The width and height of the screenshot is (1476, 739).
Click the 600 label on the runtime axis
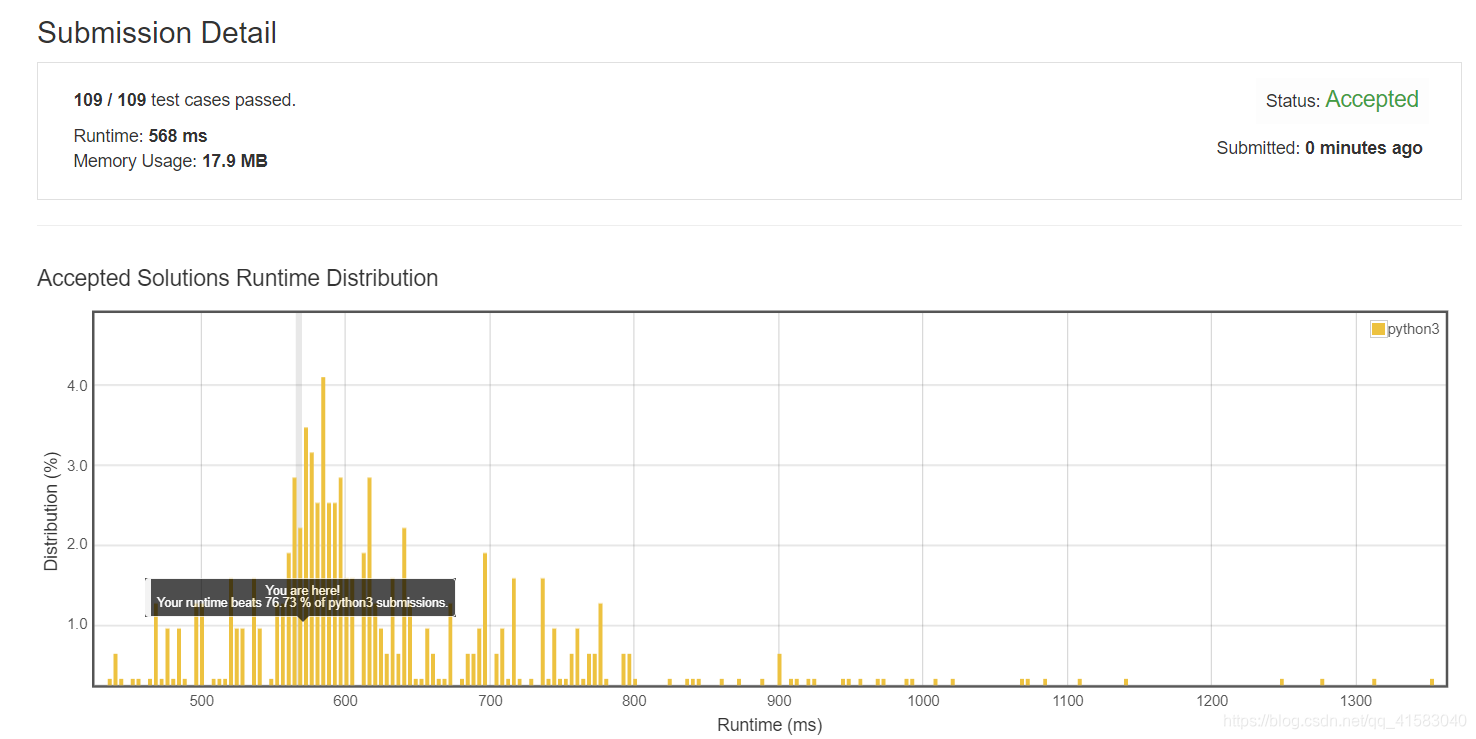click(x=345, y=701)
